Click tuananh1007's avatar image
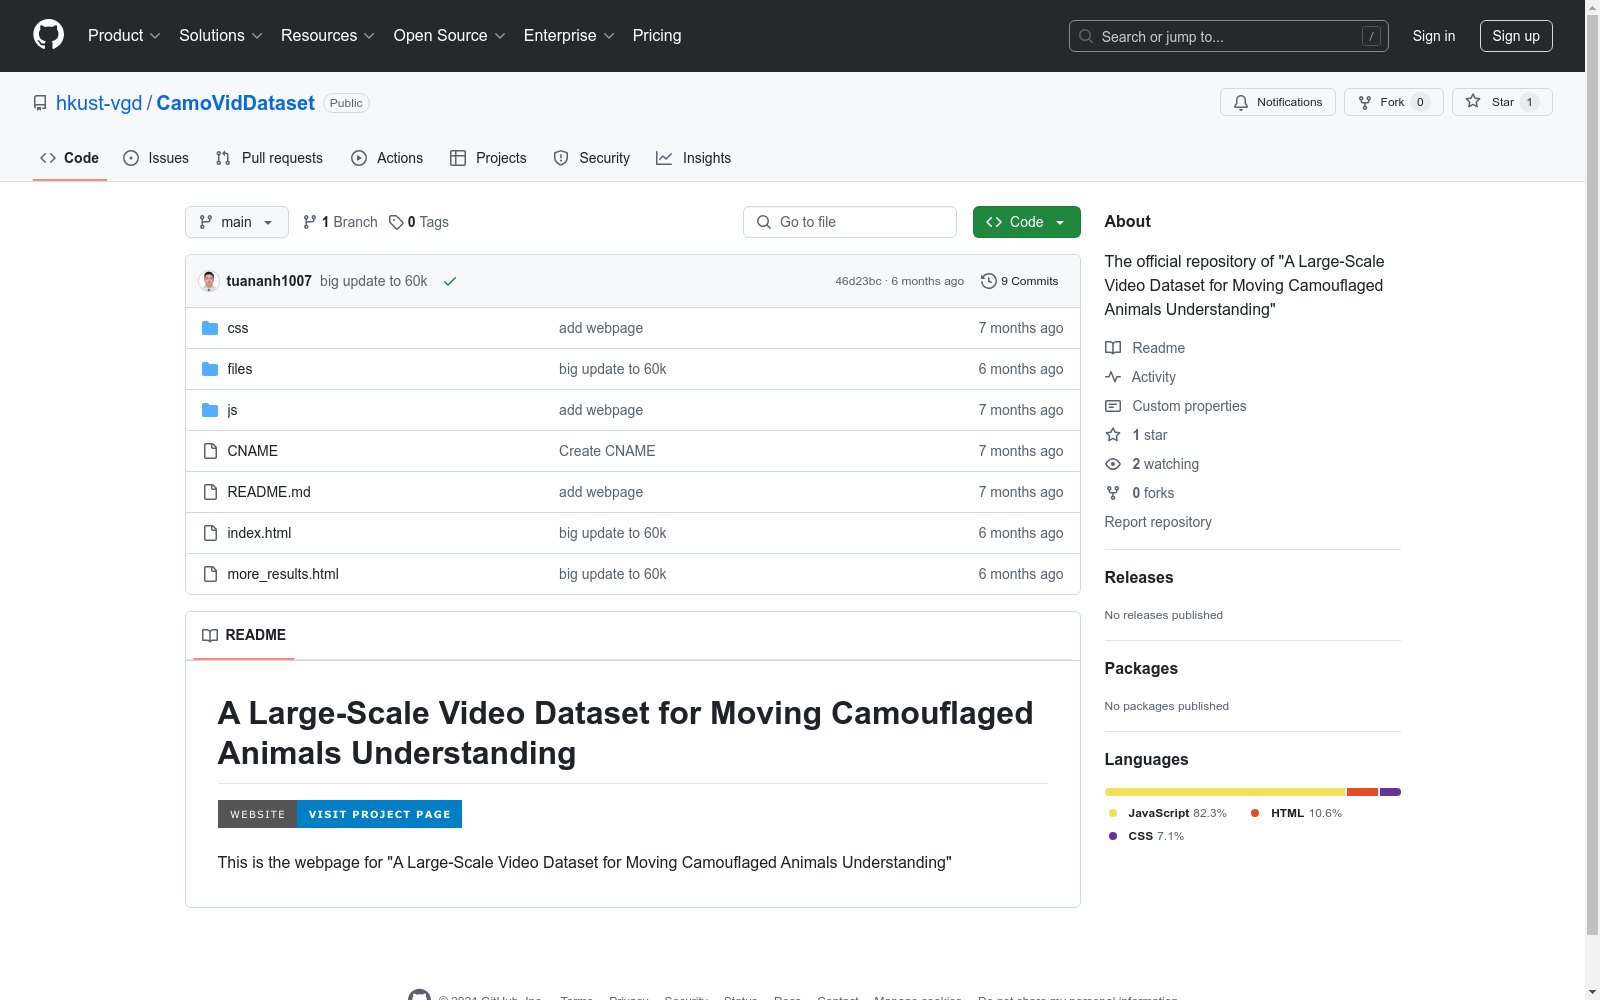The height and width of the screenshot is (1000, 1600). point(209,281)
